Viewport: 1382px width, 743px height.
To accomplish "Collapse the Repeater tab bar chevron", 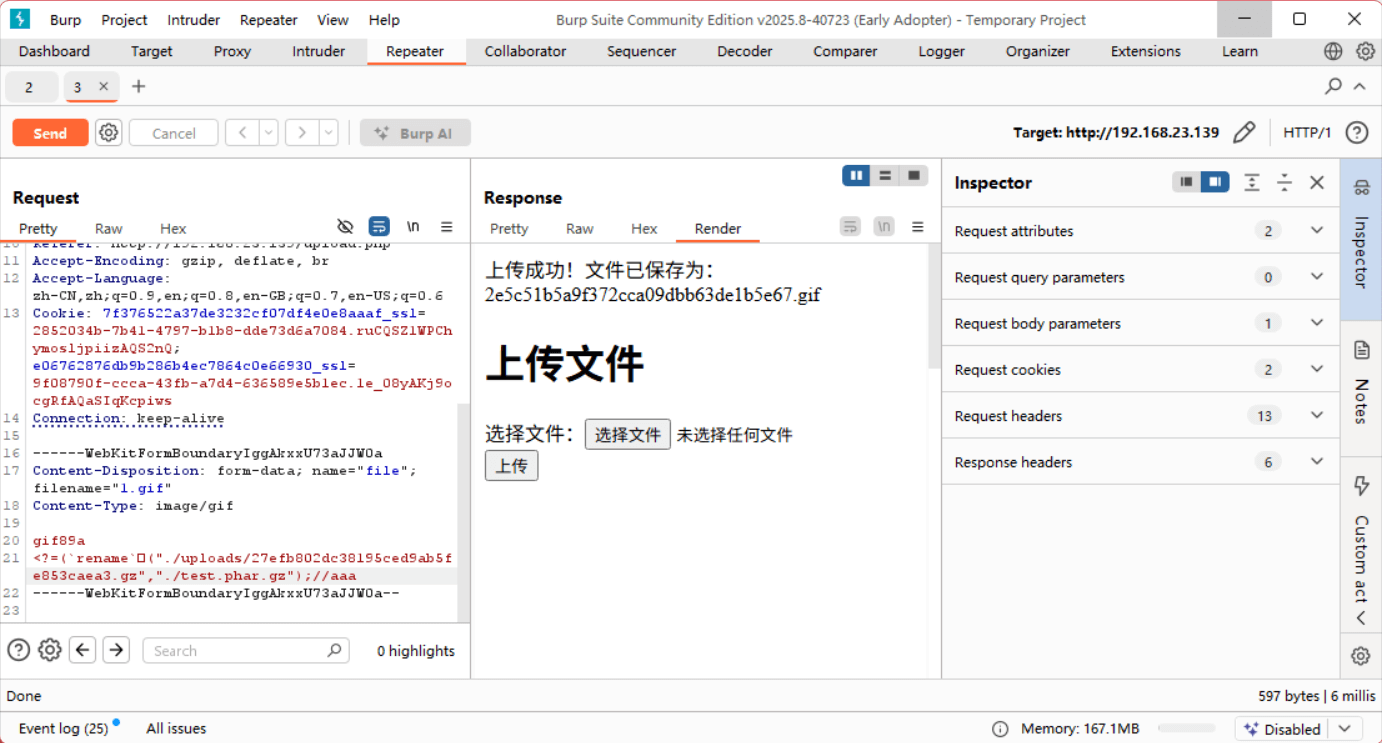I will click(x=1360, y=86).
